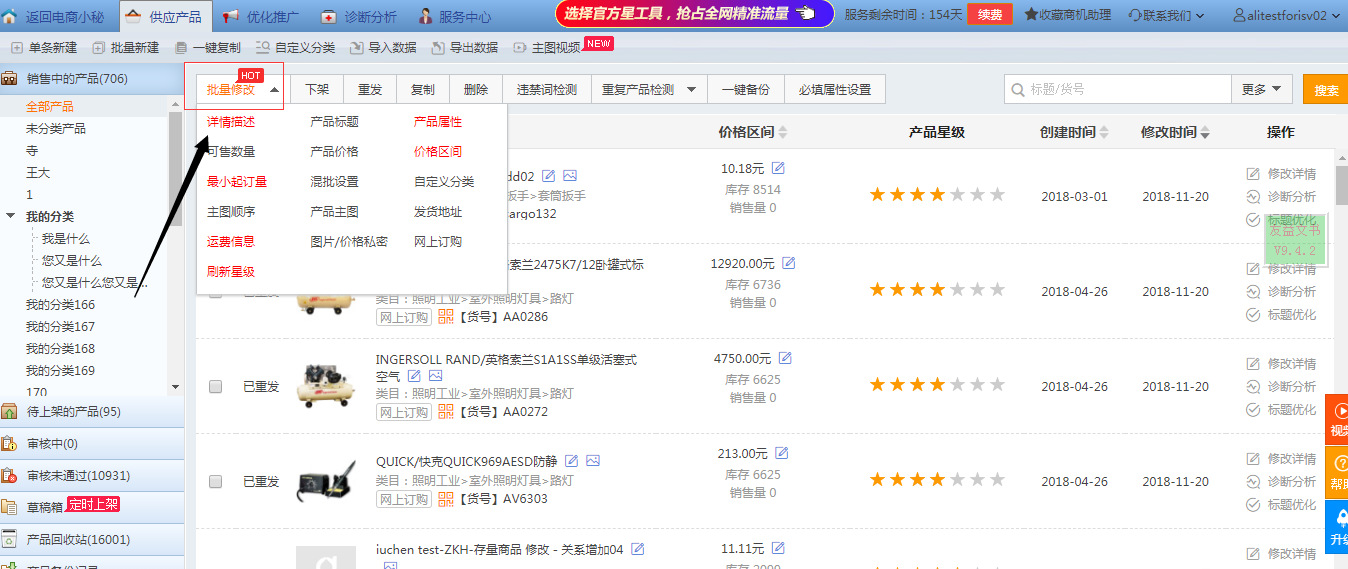Image resolution: width=1348 pixels, height=569 pixels.
Task: Click the edit pencil beside 11.11元 price
Action: point(778,548)
